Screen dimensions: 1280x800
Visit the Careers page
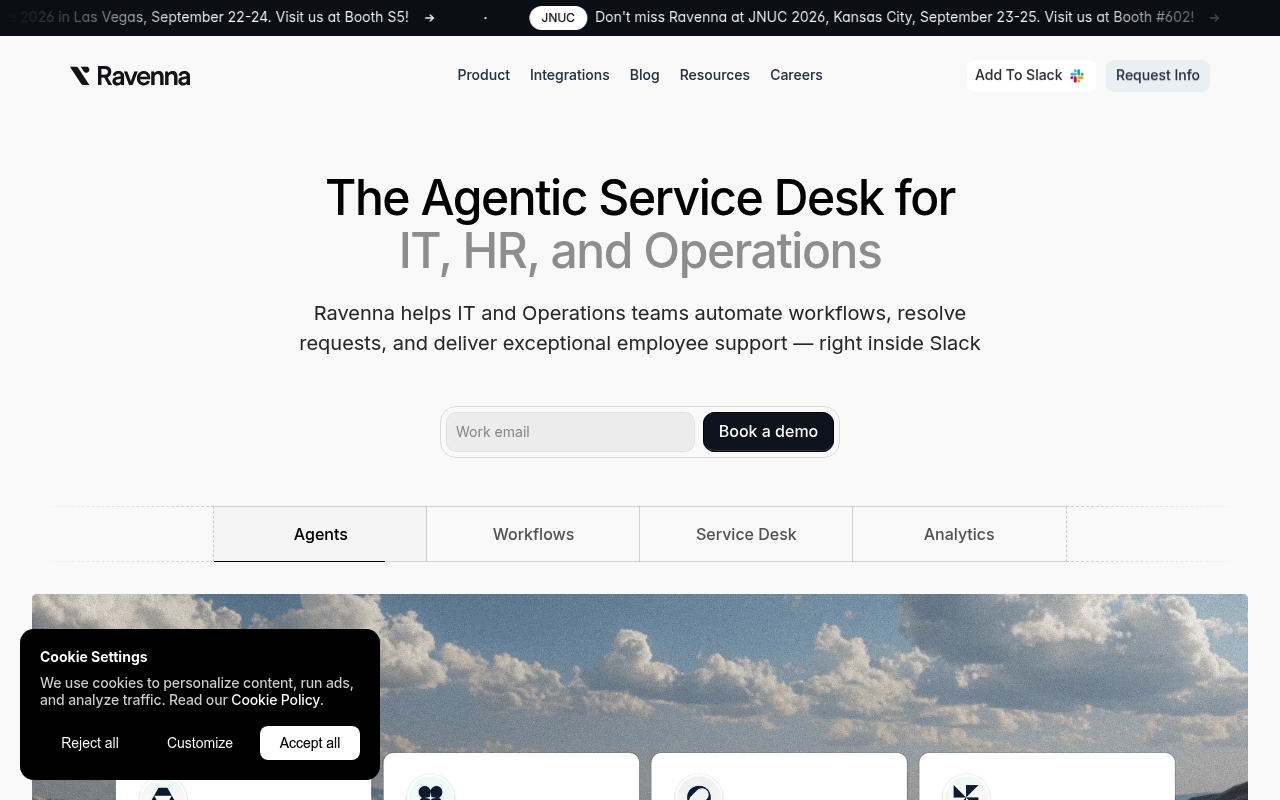coord(796,75)
